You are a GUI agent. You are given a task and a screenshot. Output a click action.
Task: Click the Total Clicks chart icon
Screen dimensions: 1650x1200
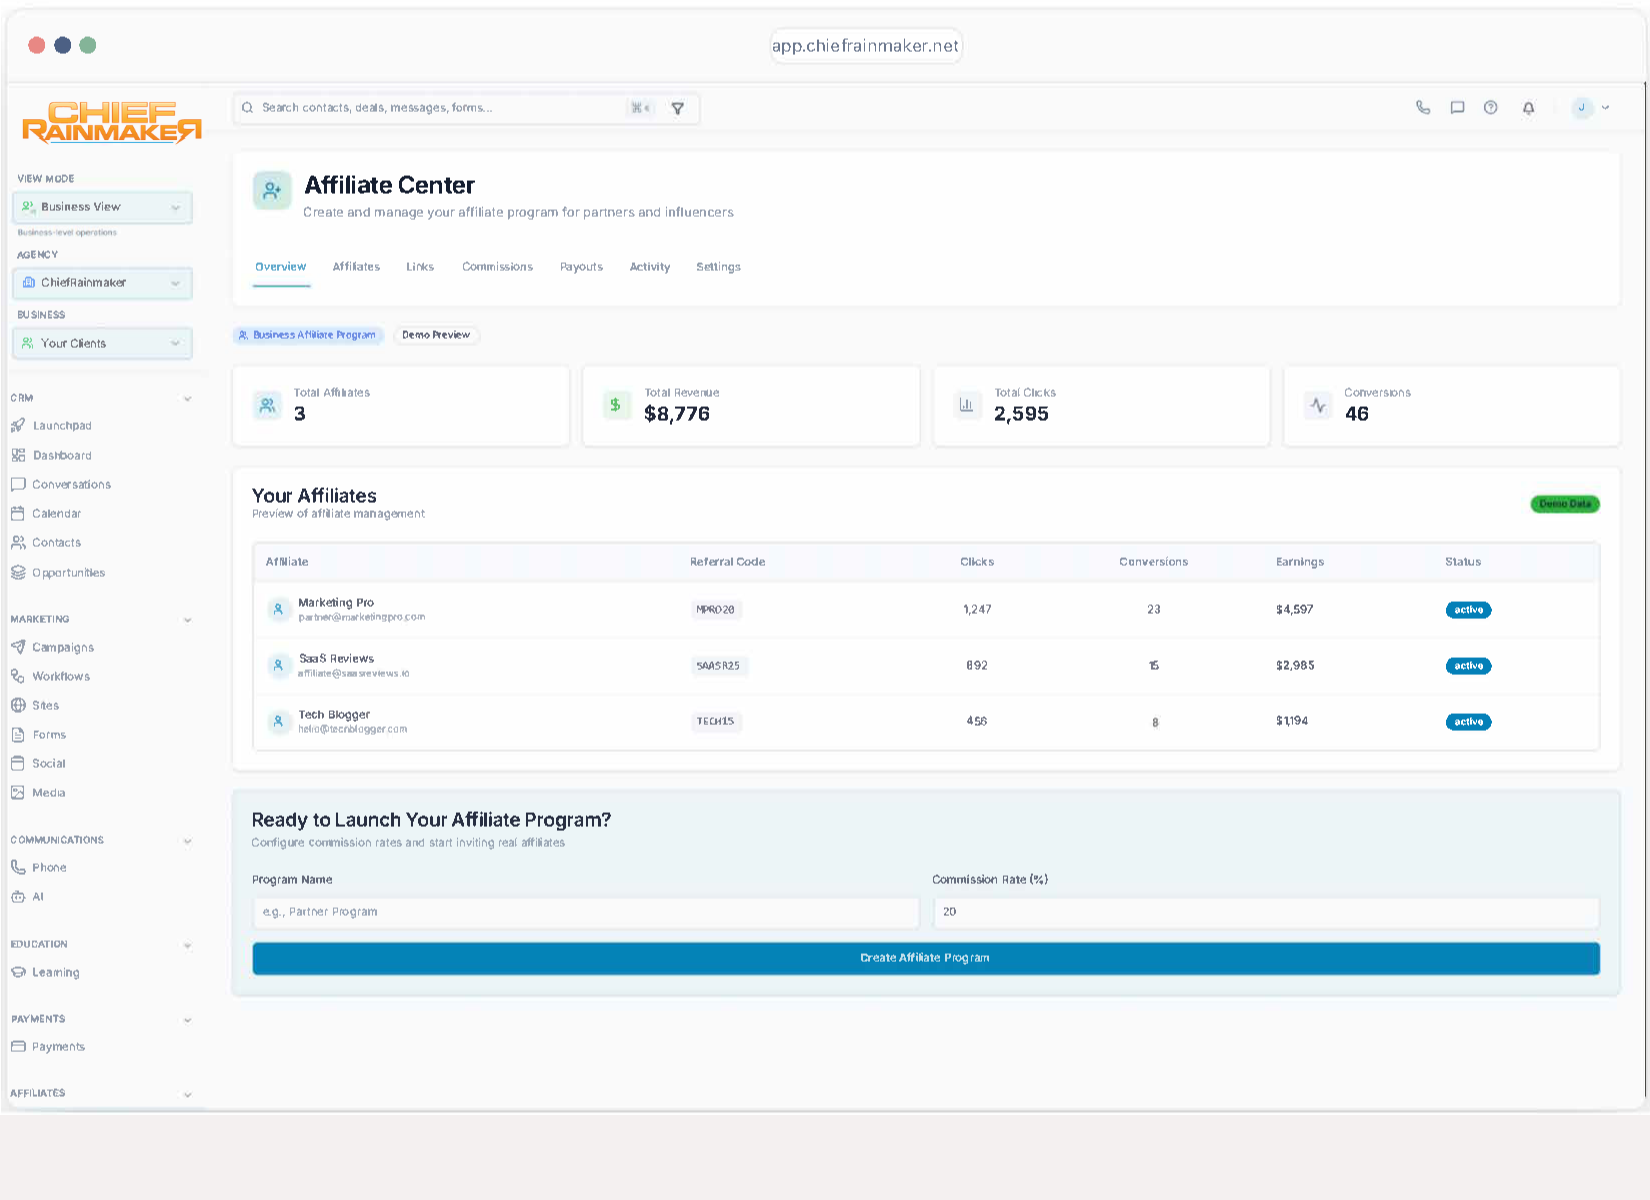pos(966,405)
